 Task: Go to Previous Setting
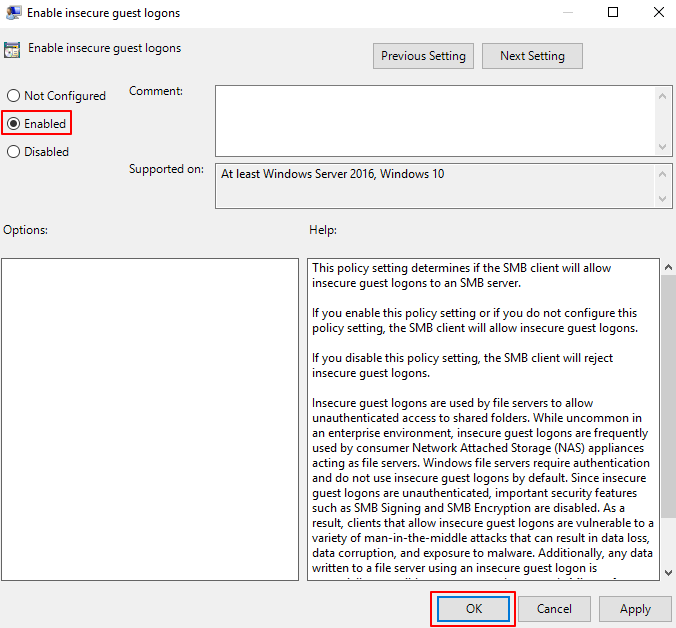pyautogui.click(x=423, y=56)
